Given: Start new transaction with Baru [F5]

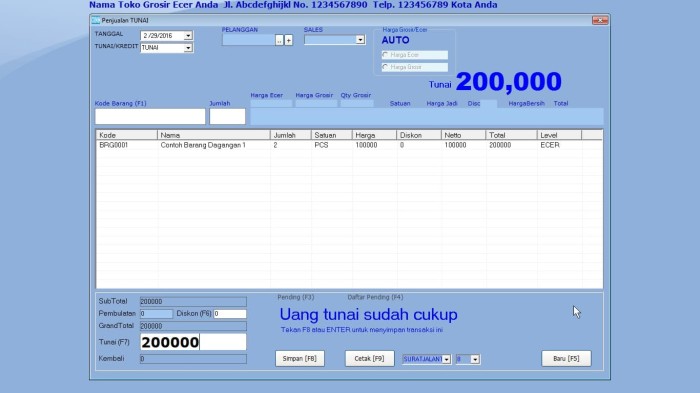Looking at the screenshot, I should pyautogui.click(x=566, y=359).
